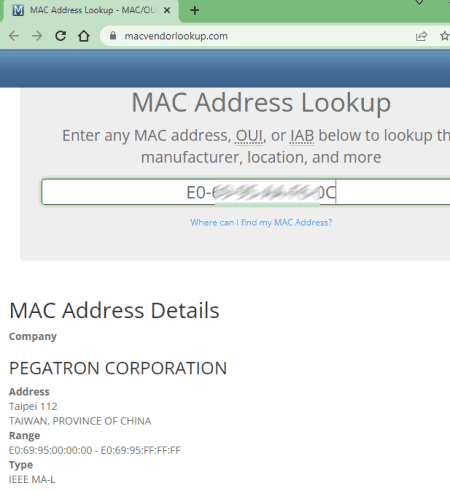Viewport: 450px width, 491px height.
Task: Click the MAC address search input field
Action: coord(246,192)
